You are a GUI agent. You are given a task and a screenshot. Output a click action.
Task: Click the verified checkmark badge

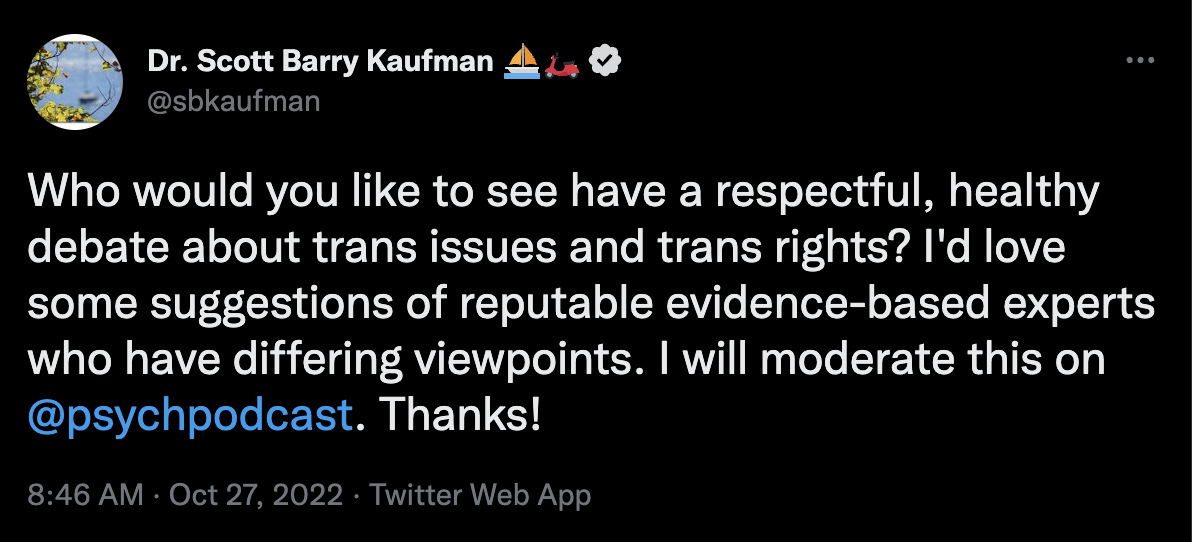[606, 62]
